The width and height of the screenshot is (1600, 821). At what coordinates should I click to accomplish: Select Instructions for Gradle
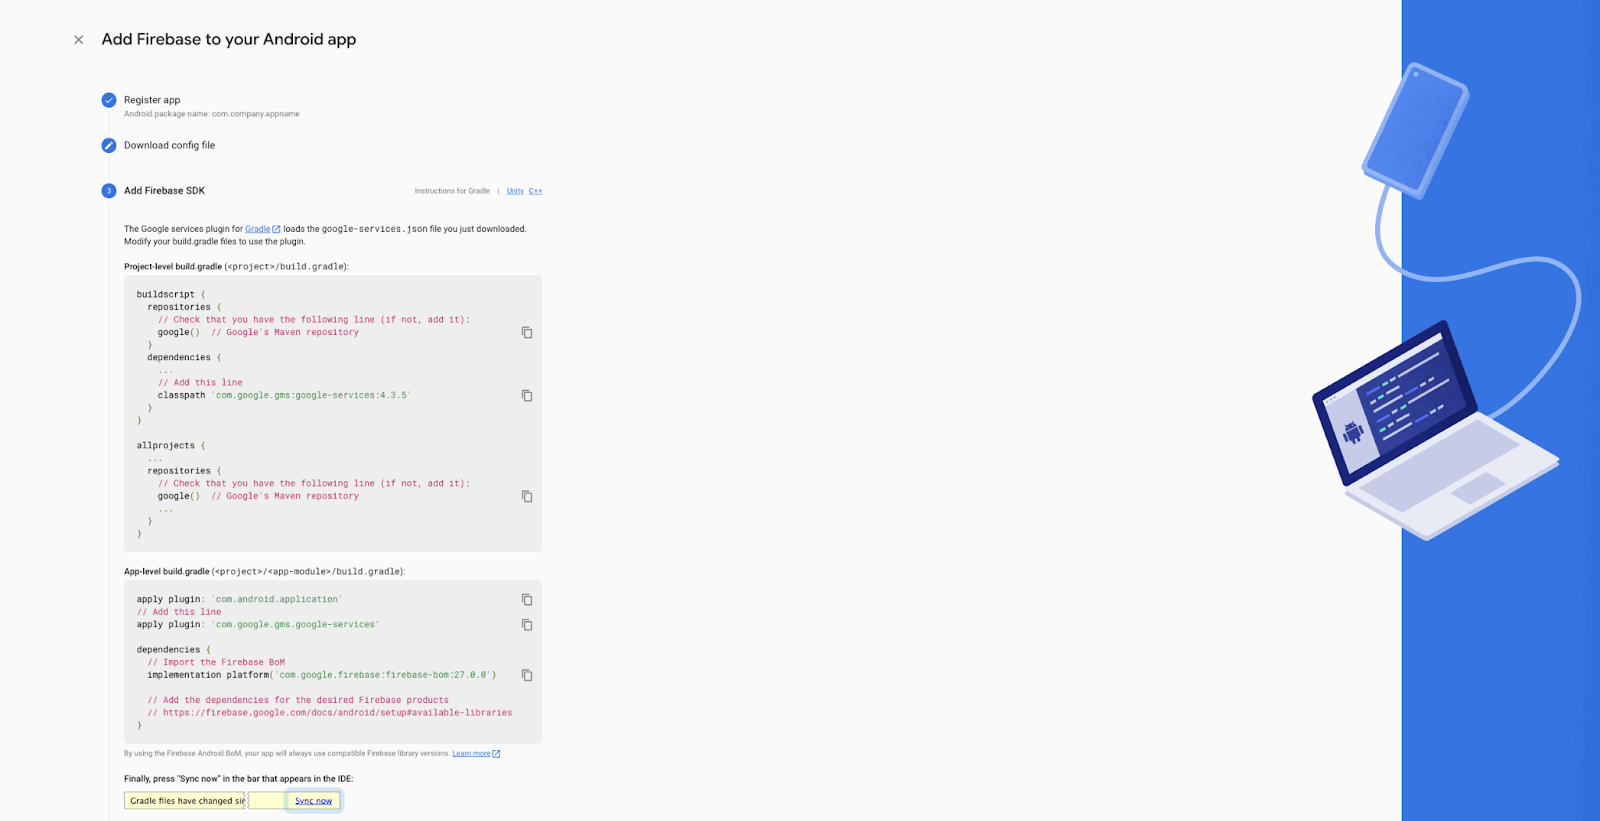[452, 191]
